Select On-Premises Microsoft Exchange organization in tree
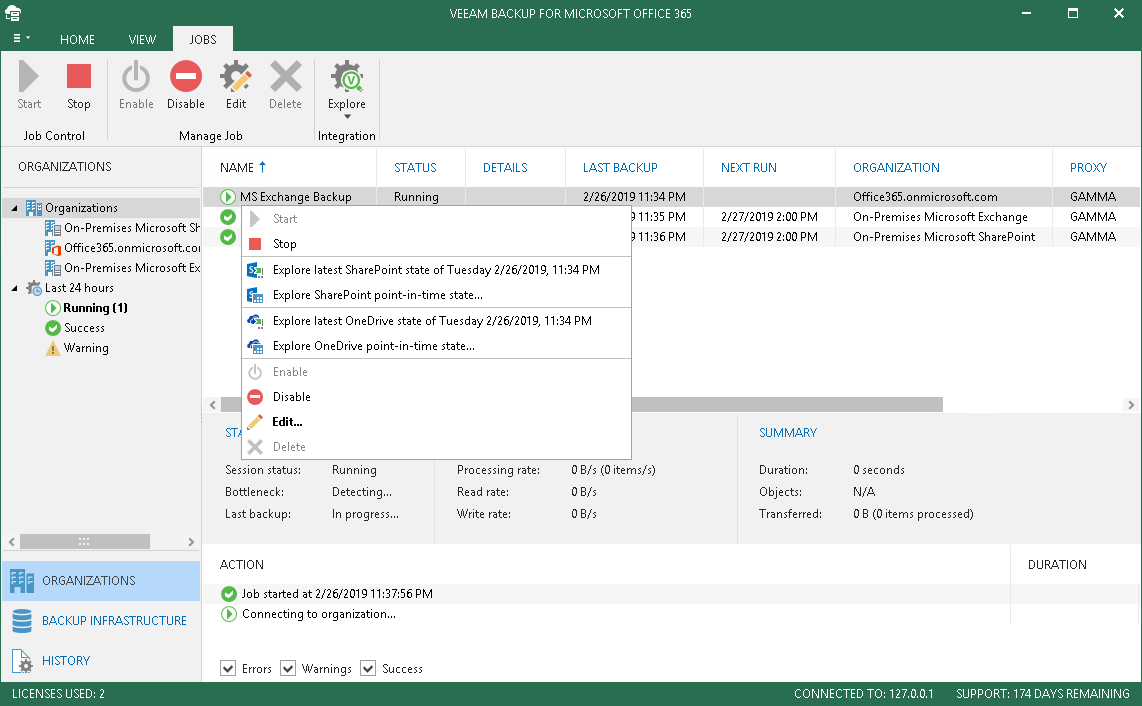Screen dimensions: 1142x706 coord(132,268)
